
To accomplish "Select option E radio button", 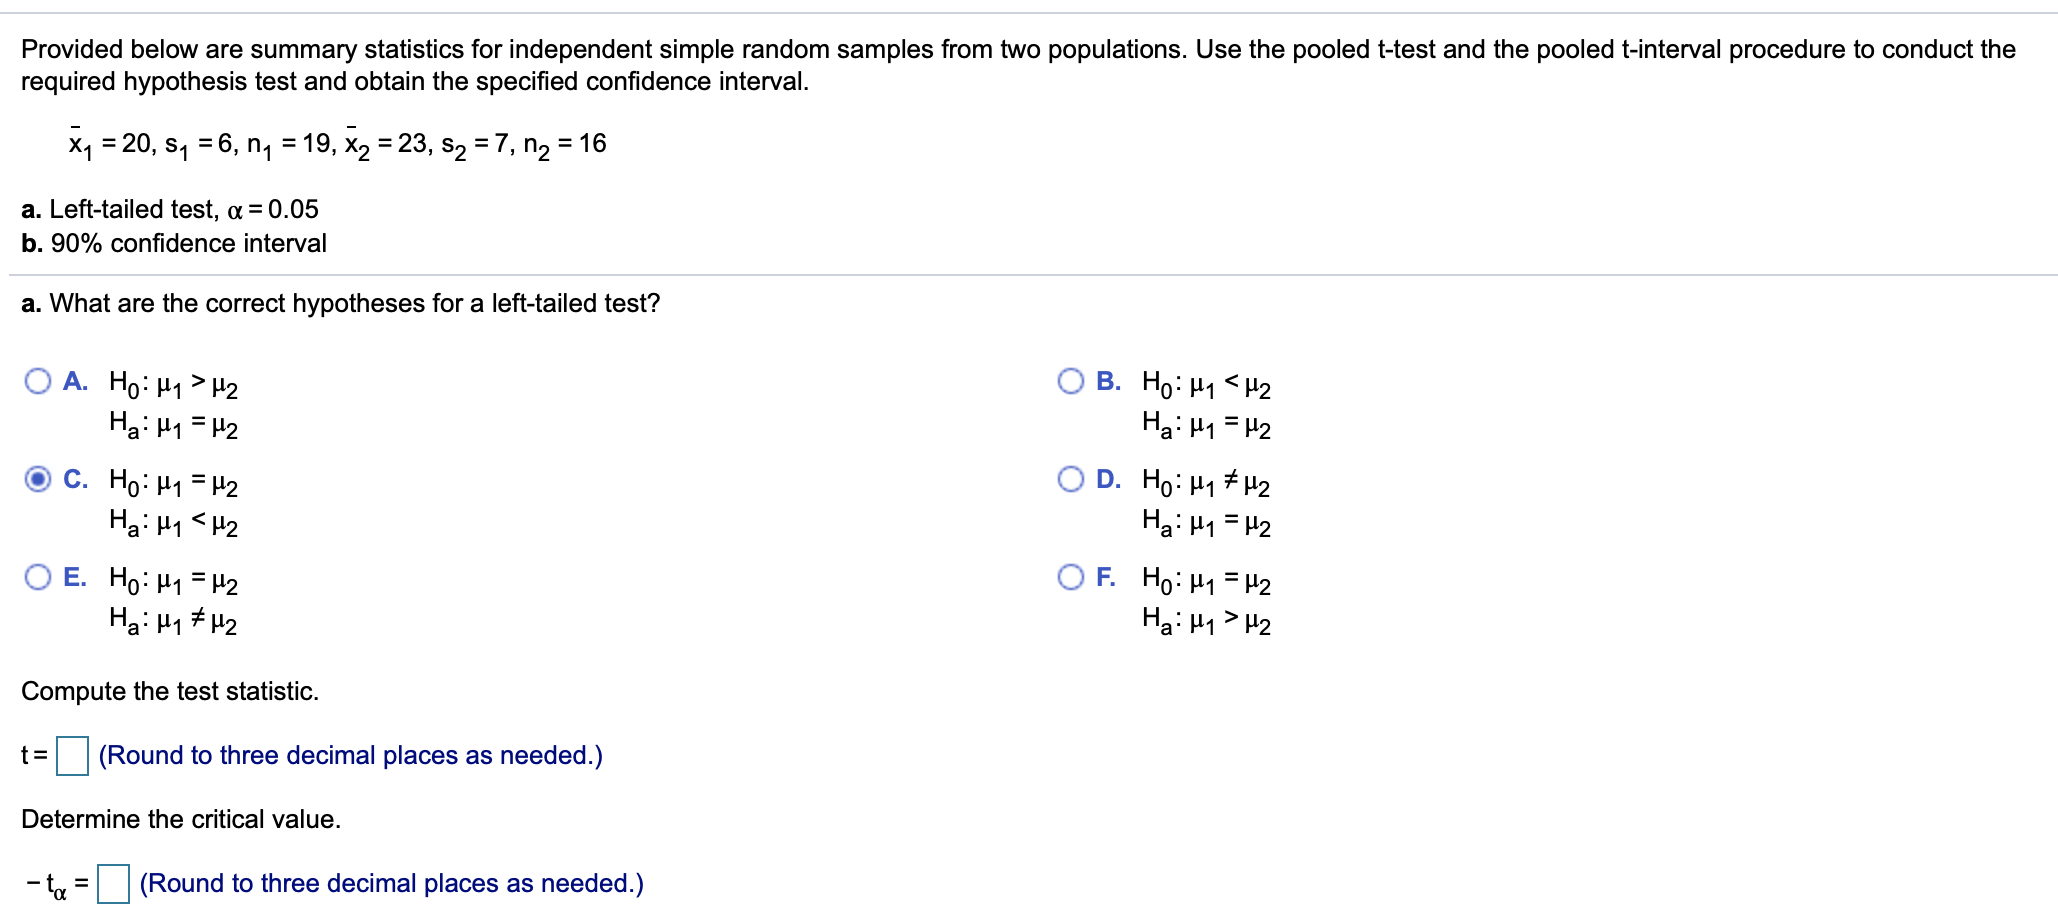I will [38, 577].
